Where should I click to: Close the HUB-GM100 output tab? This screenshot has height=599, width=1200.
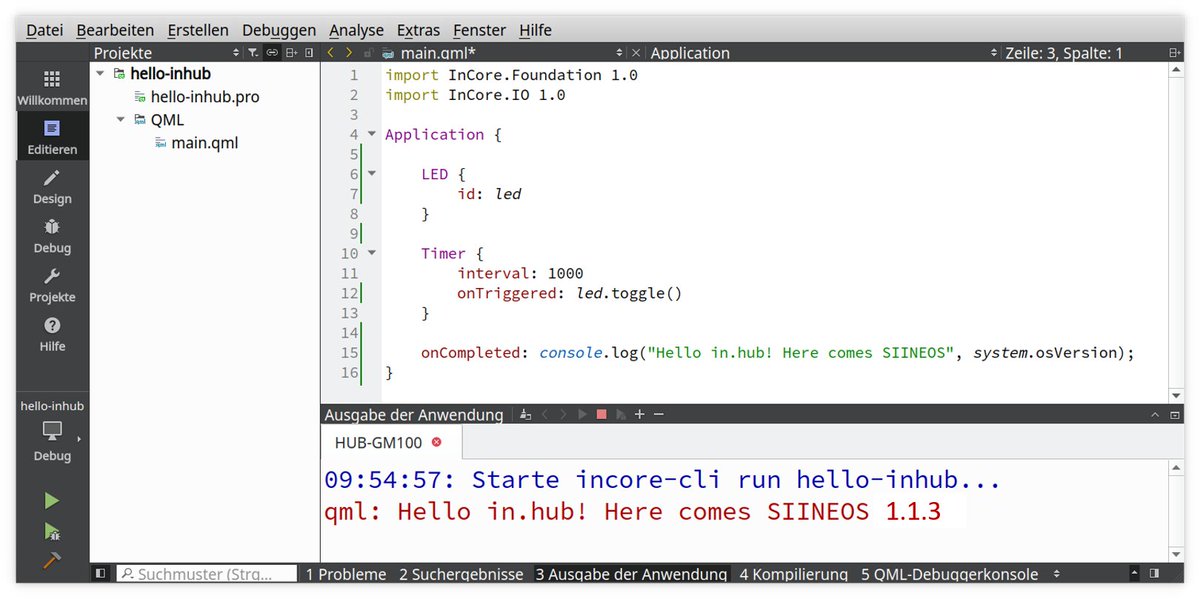click(x=436, y=441)
